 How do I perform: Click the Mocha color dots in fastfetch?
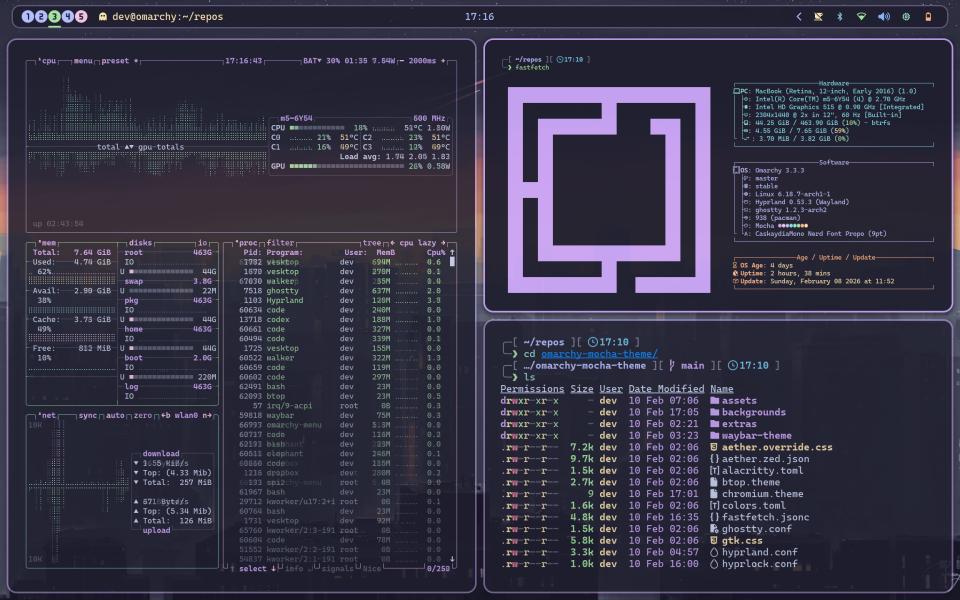tap(792, 225)
